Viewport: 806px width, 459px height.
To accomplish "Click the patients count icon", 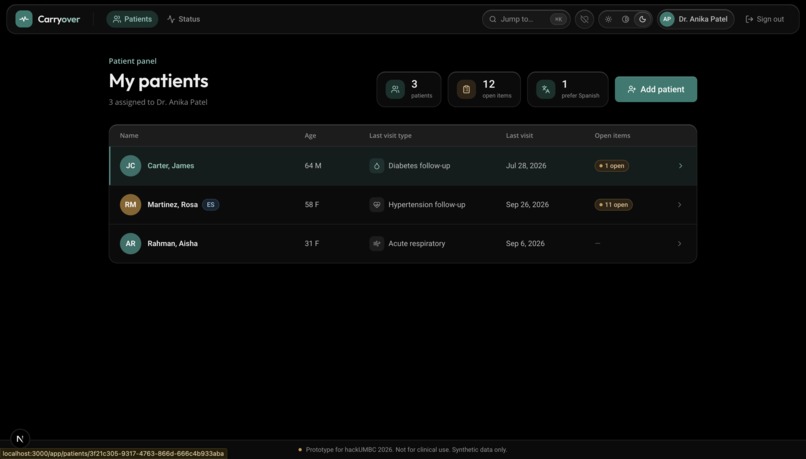I will [395, 89].
